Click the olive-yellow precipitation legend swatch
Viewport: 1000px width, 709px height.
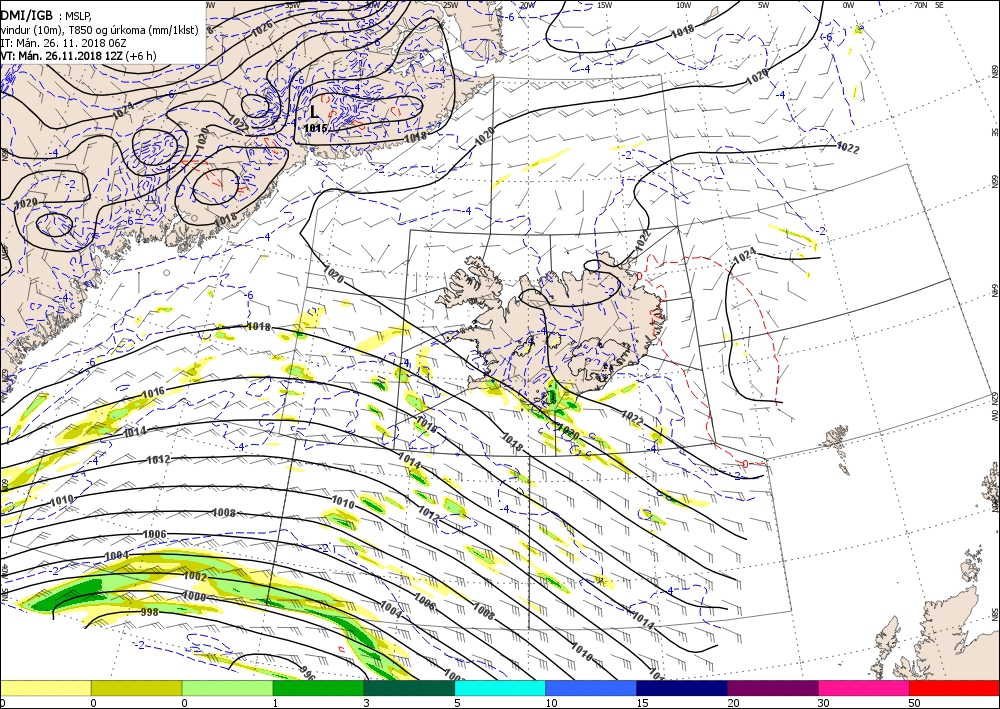[136, 688]
